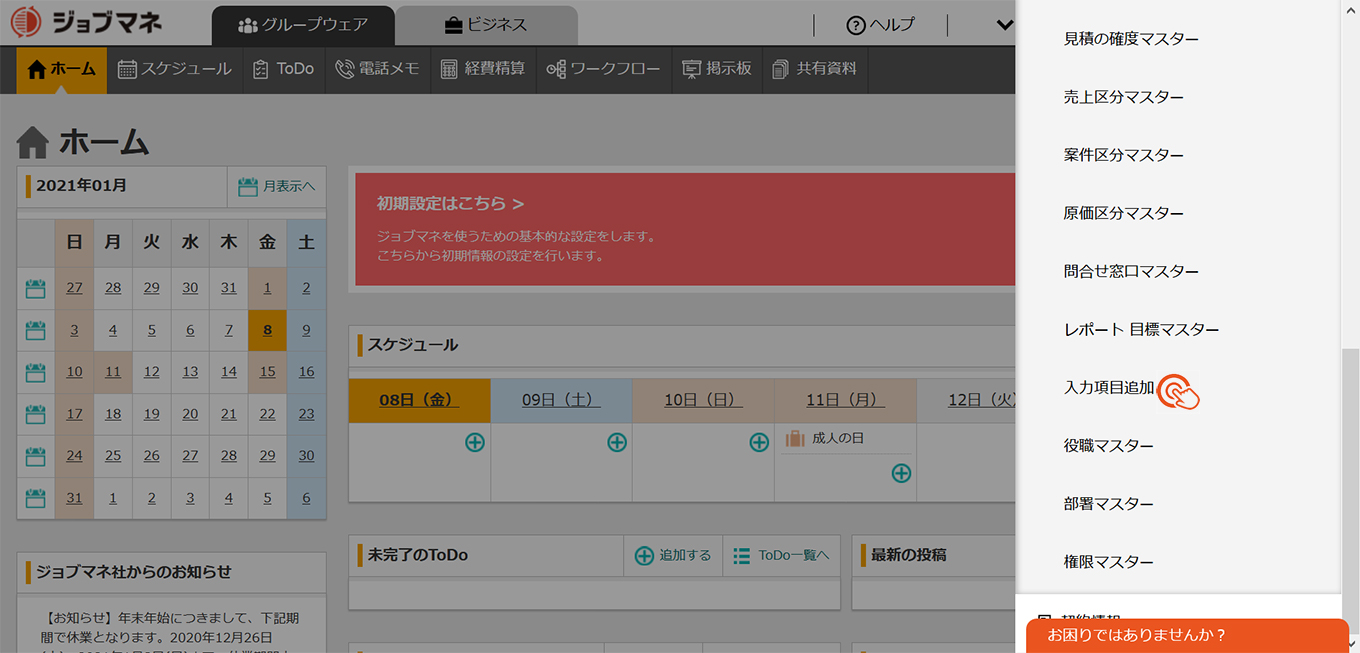Select 原価区分マスター in side menu
This screenshot has width=1360, height=653.
[1124, 213]
